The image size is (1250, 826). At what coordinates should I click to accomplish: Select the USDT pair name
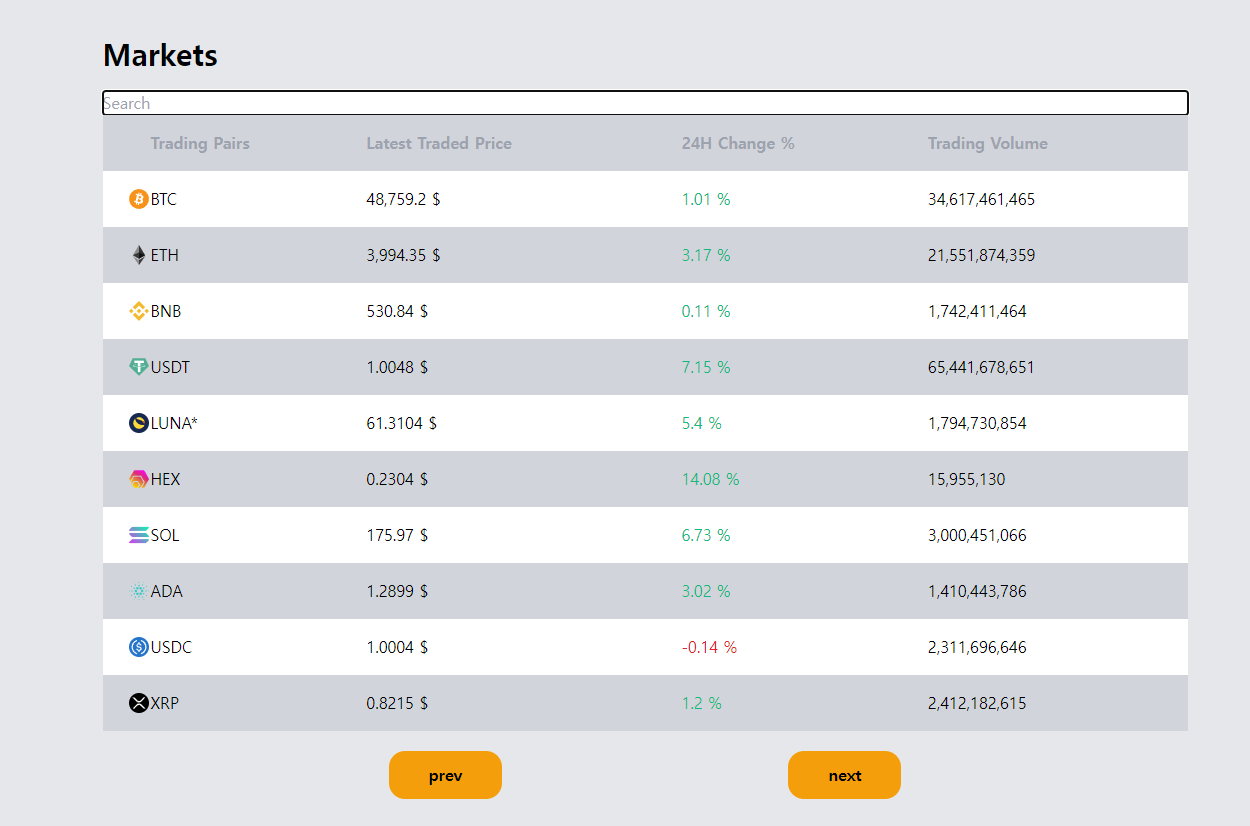click(x=170, y=367)
